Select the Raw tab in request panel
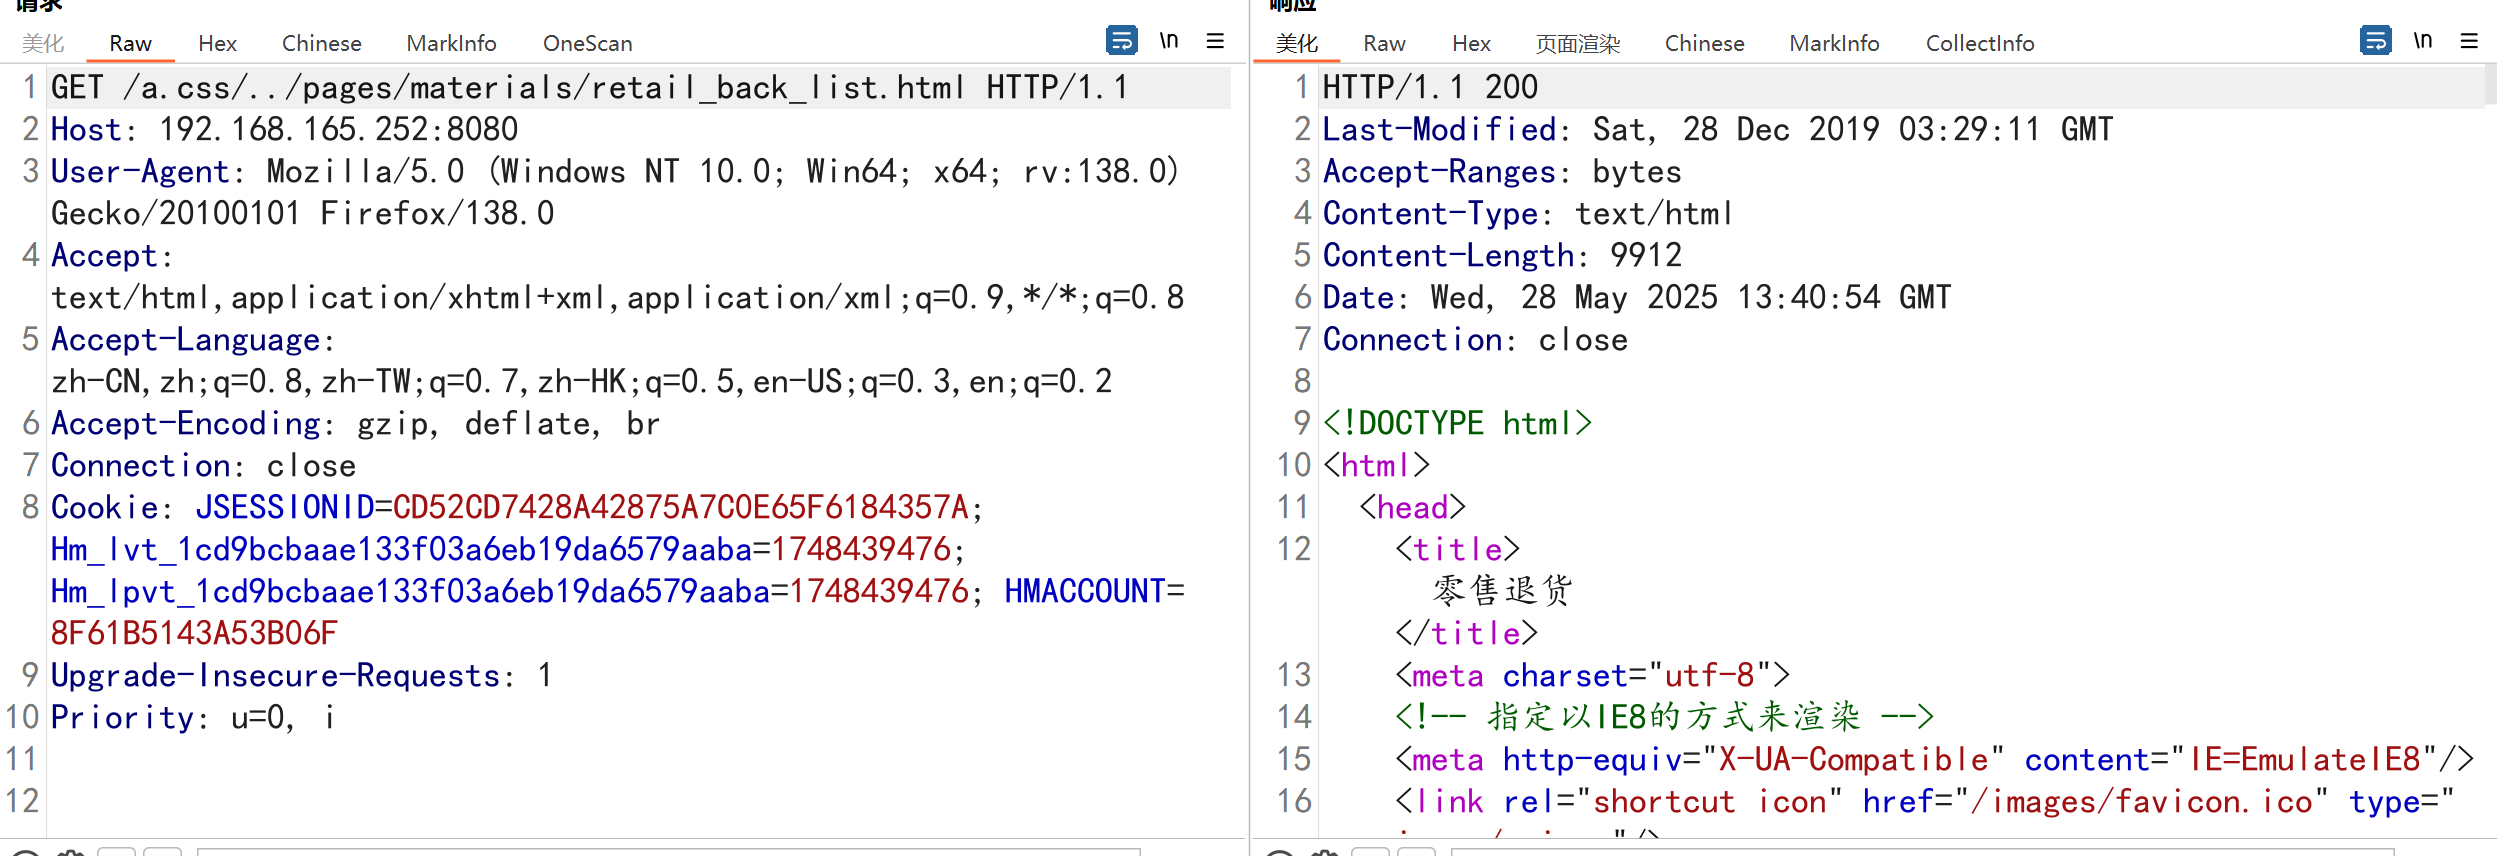2497x856 pixels. pyautogui.click(x=130, y=43)
